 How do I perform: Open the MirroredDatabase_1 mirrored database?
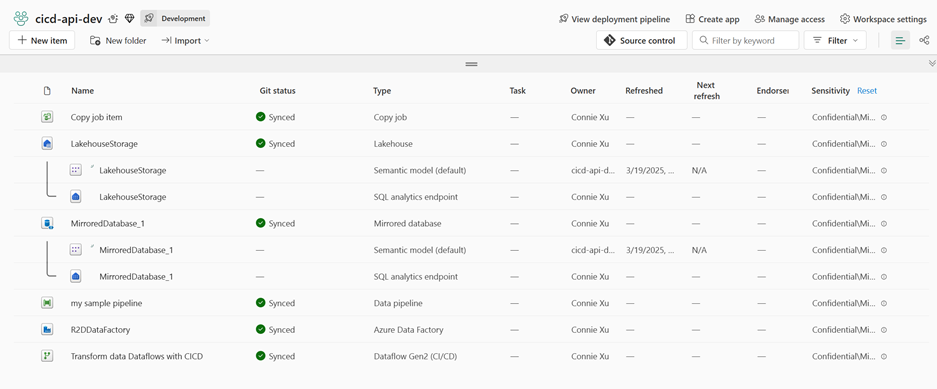[108, 223]
